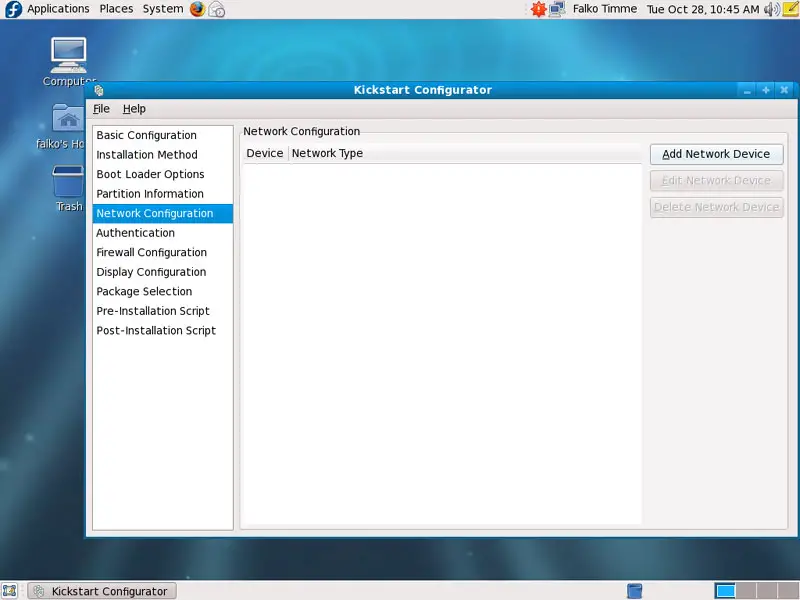This screenshot has height=600, width=800.
Task: Open the Trash applet in bottom panel
Action: click(634, 591)
